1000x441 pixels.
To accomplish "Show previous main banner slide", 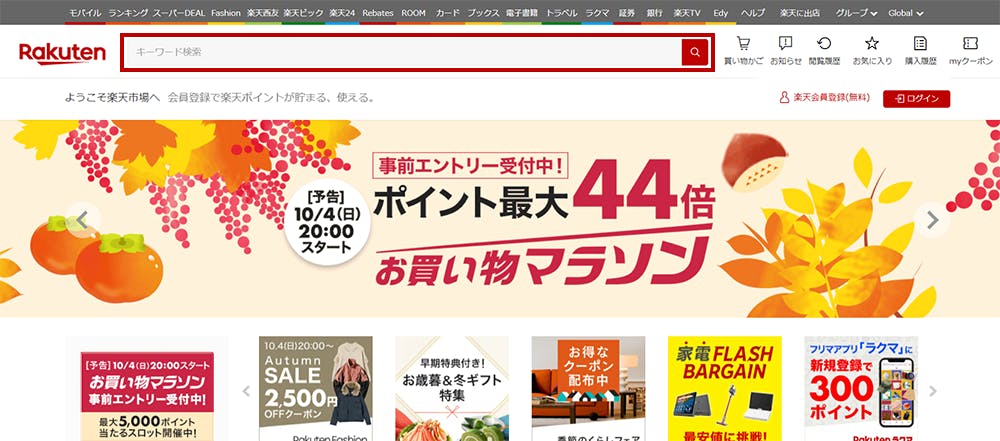I will click(x=83, y=220).
